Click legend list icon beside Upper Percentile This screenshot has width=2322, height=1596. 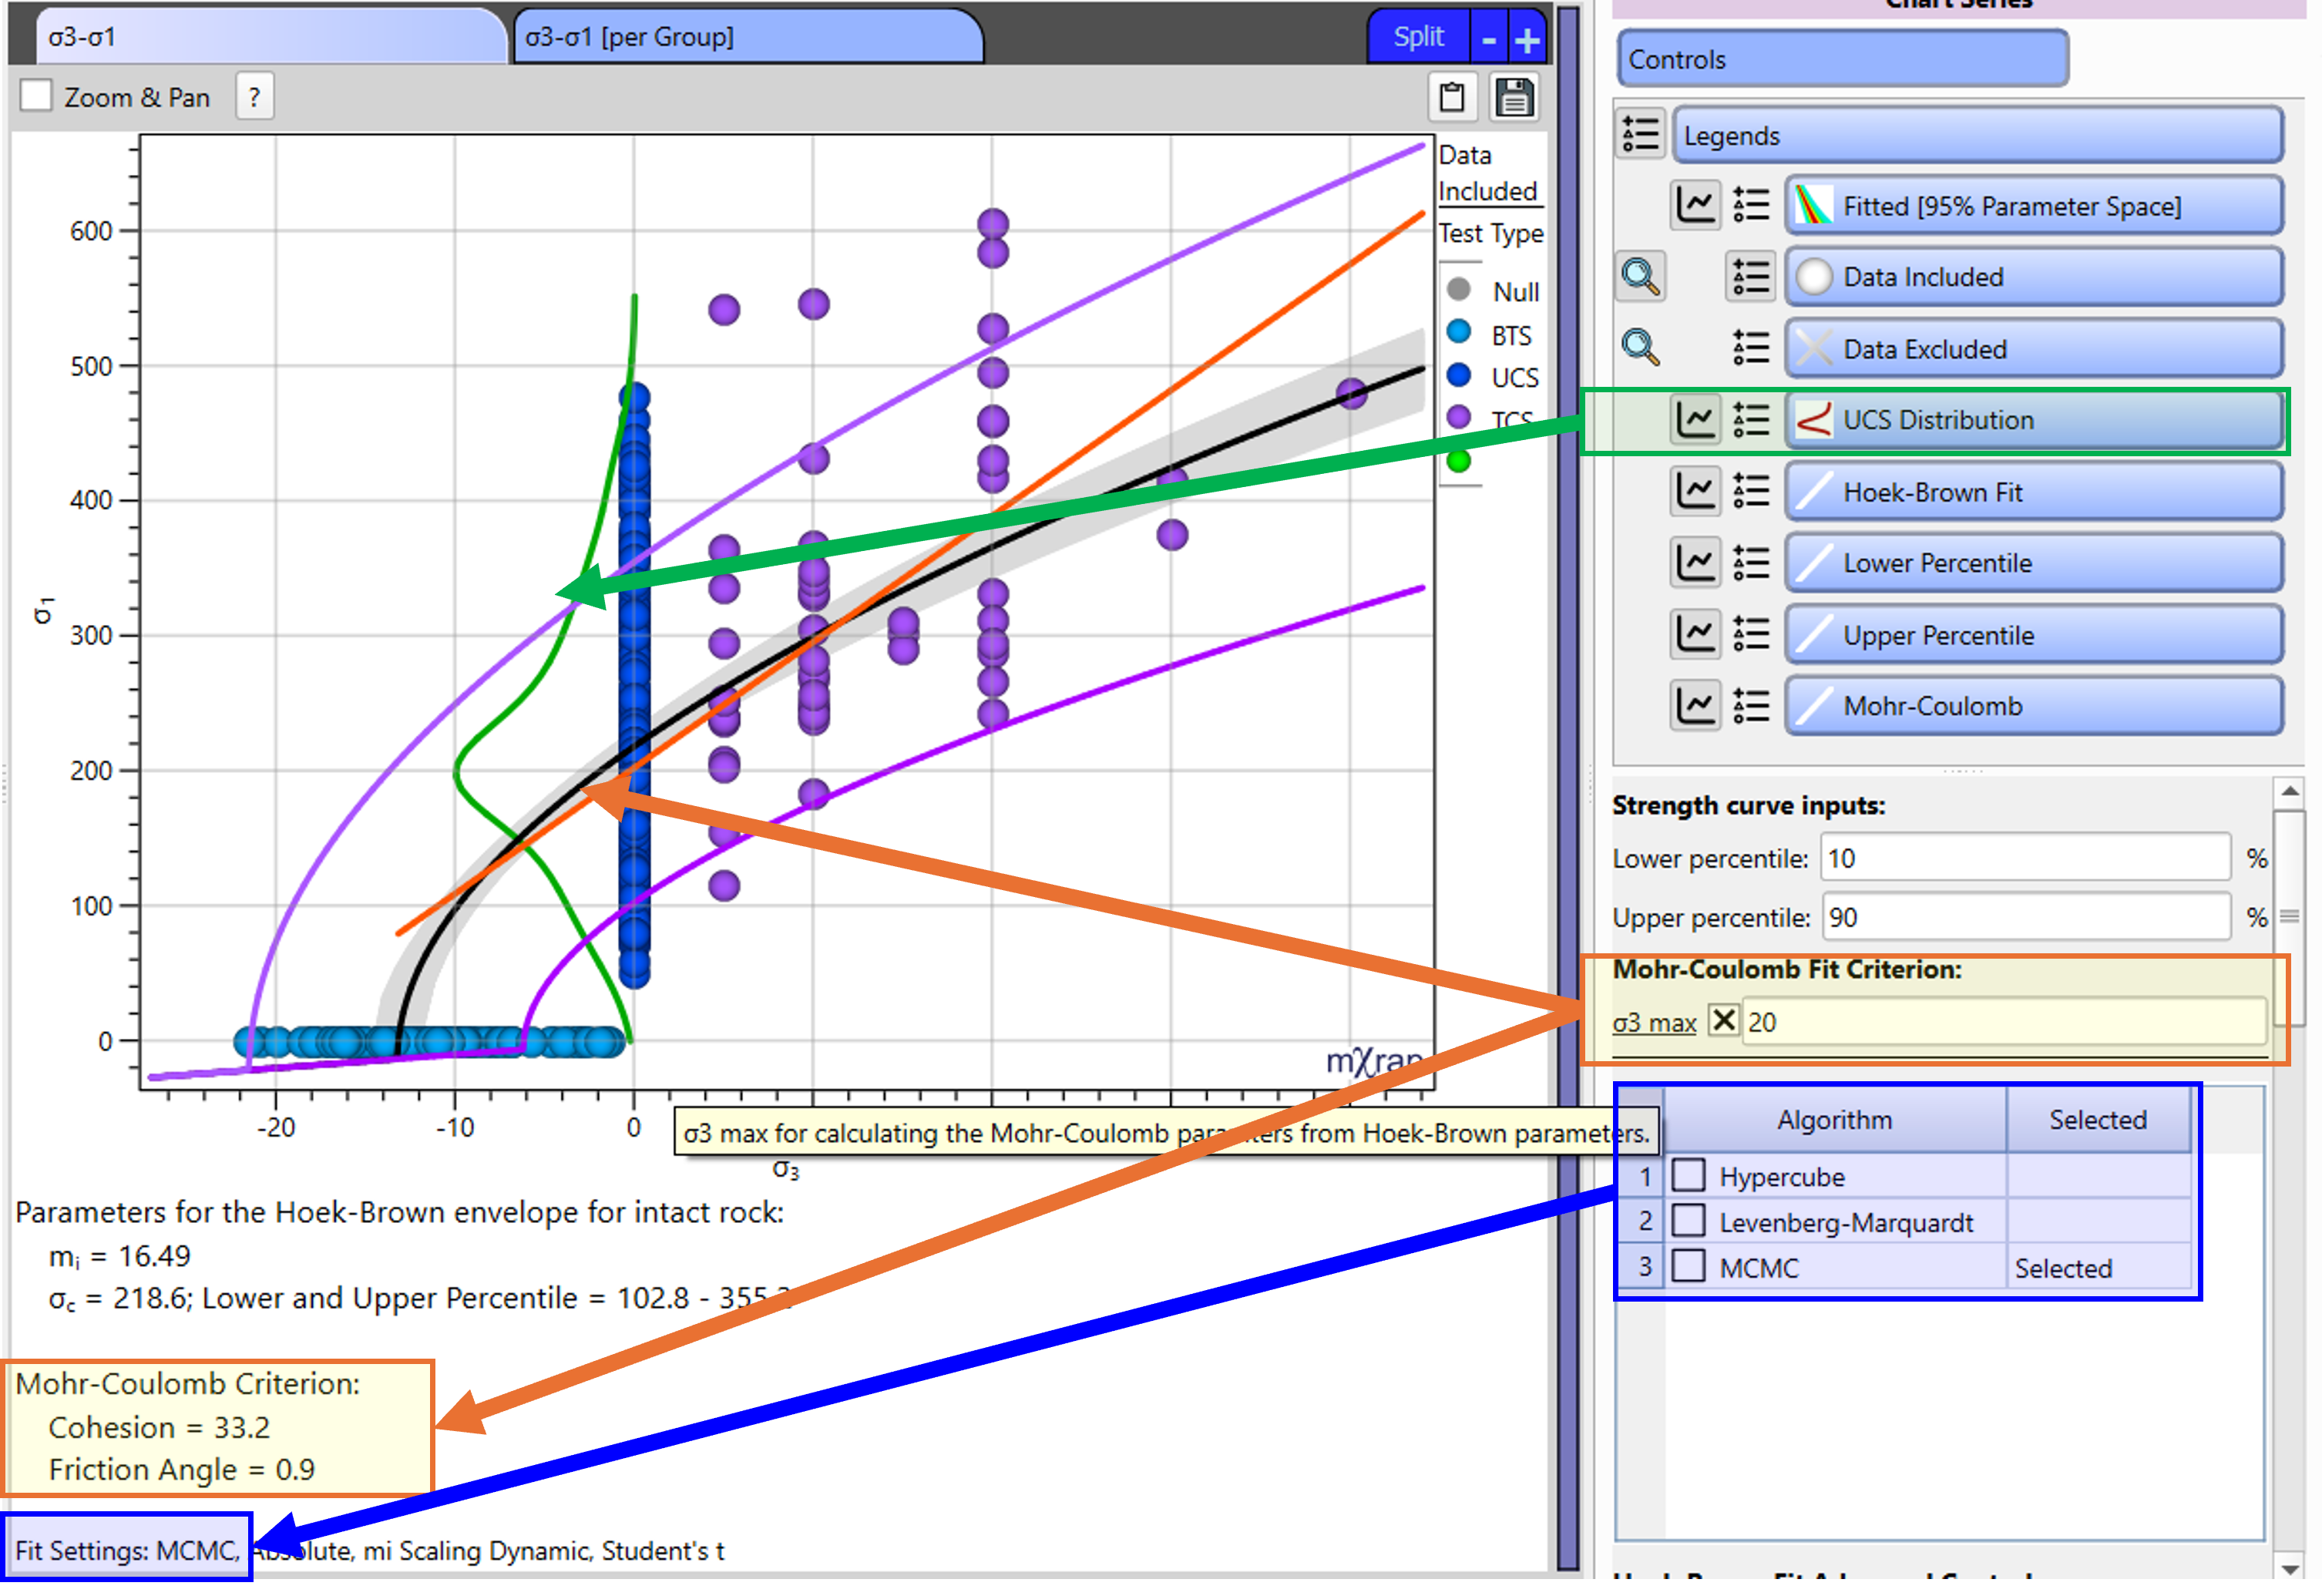1751,635
